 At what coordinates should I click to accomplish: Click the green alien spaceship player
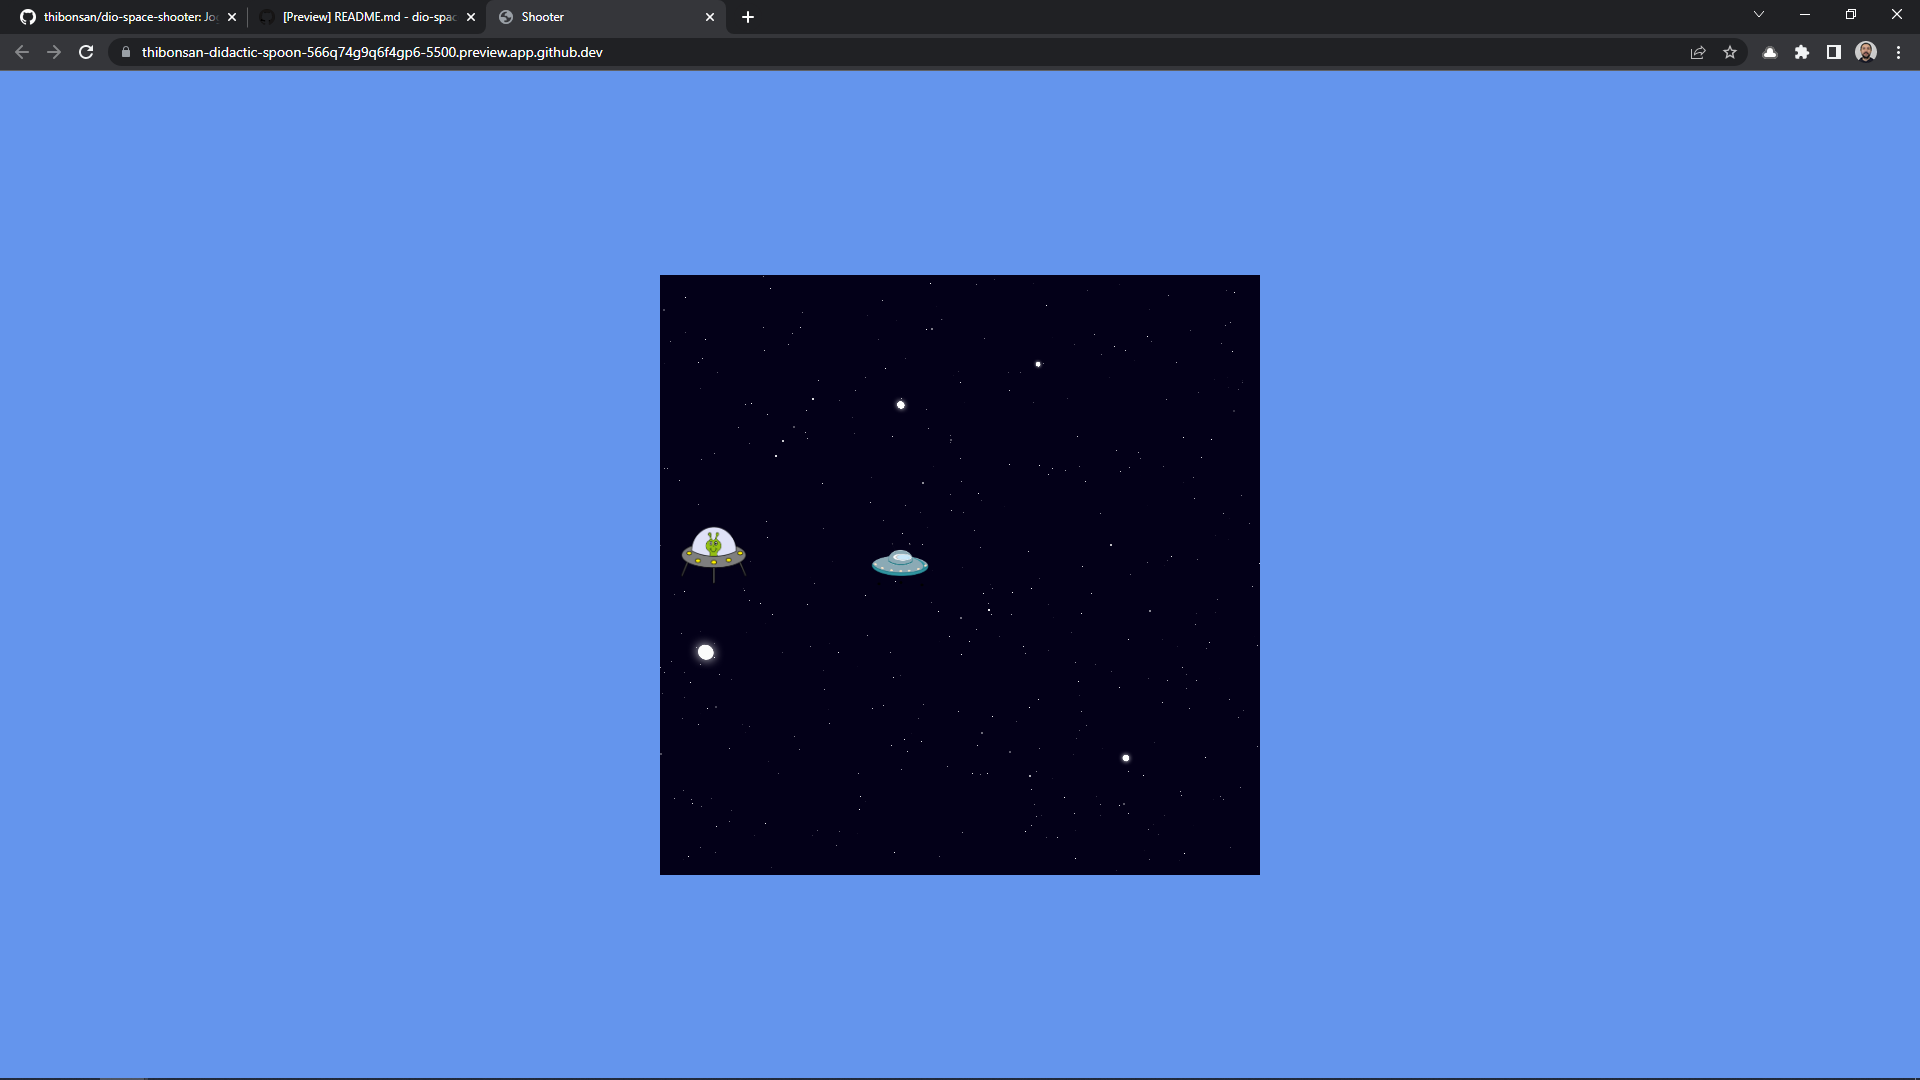(x=713, y=552)
